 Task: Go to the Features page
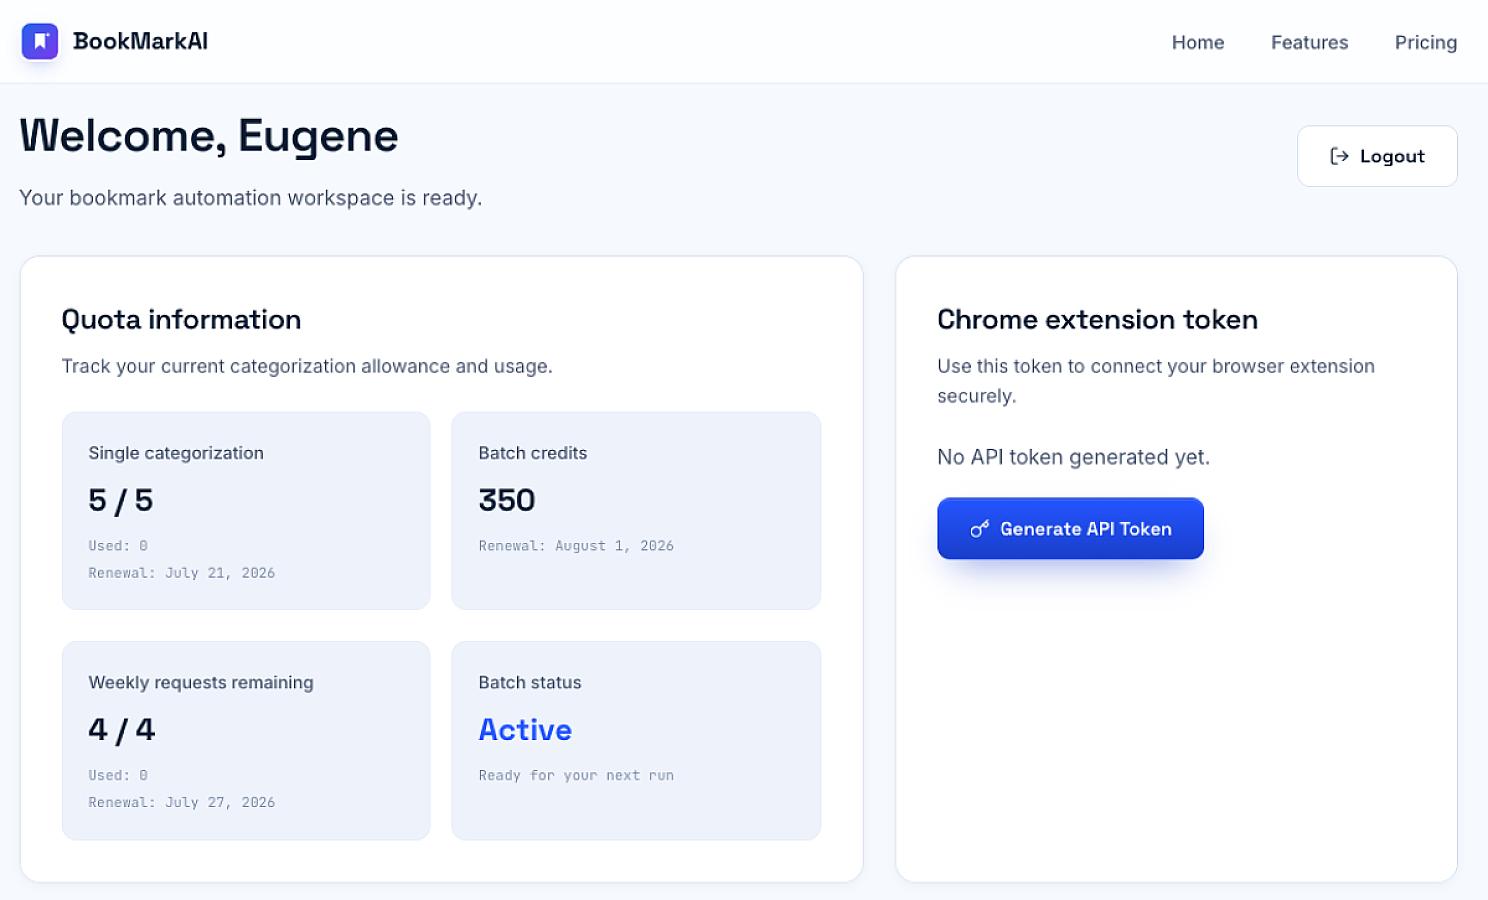(x=1309, y=42)
